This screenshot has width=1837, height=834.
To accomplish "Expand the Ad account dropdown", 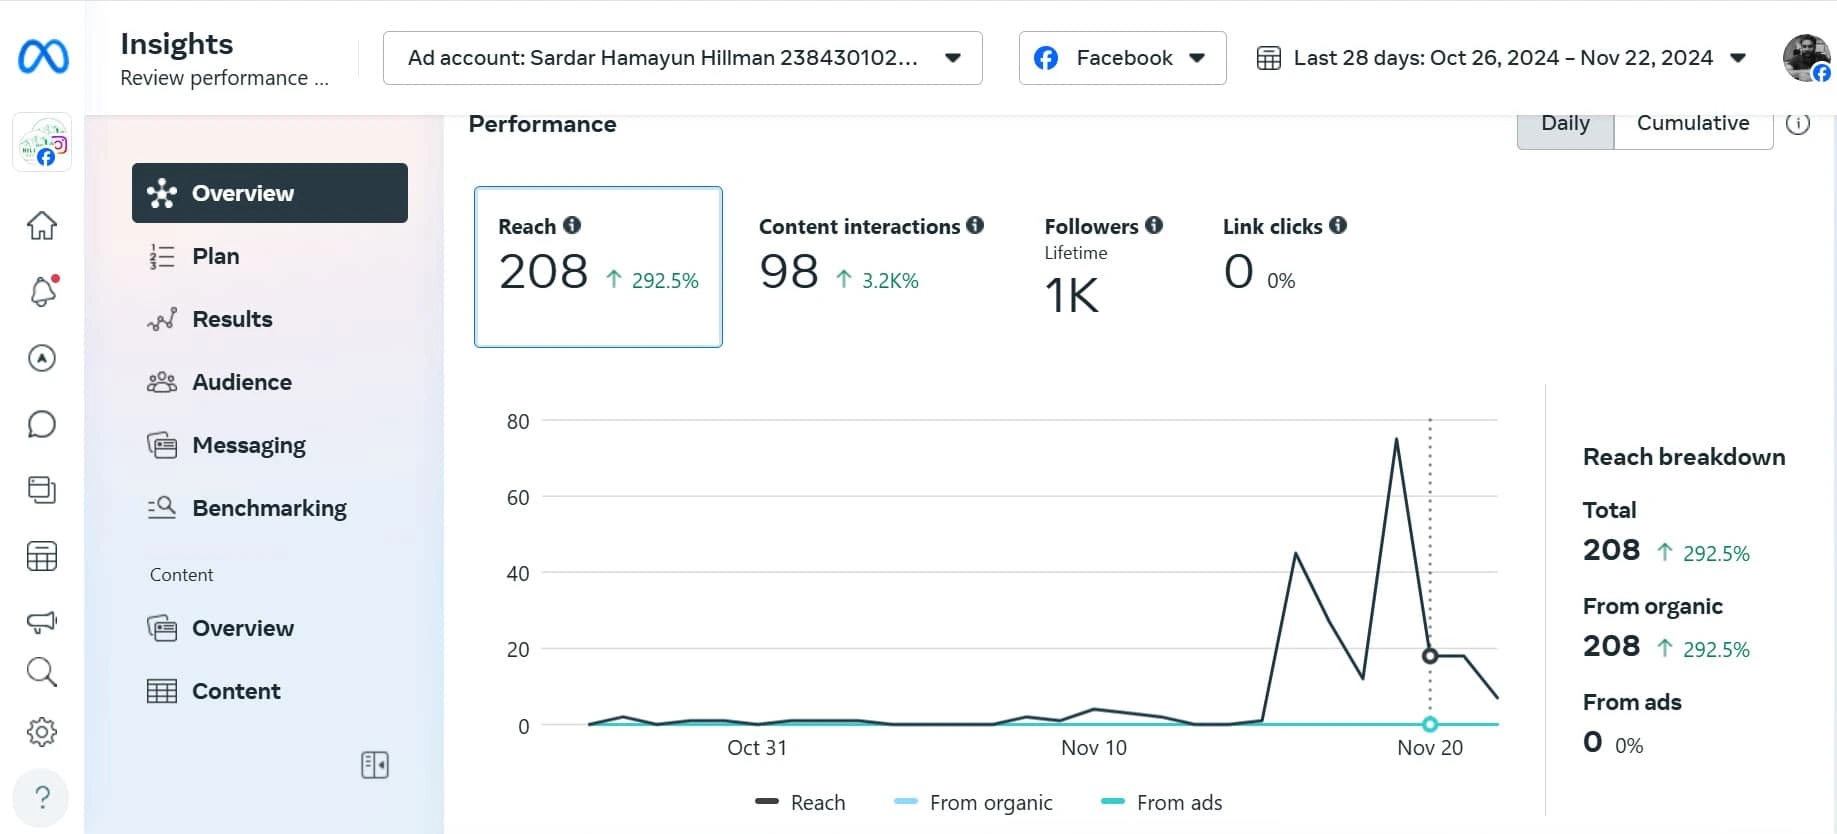I will (x=682, y=58).
